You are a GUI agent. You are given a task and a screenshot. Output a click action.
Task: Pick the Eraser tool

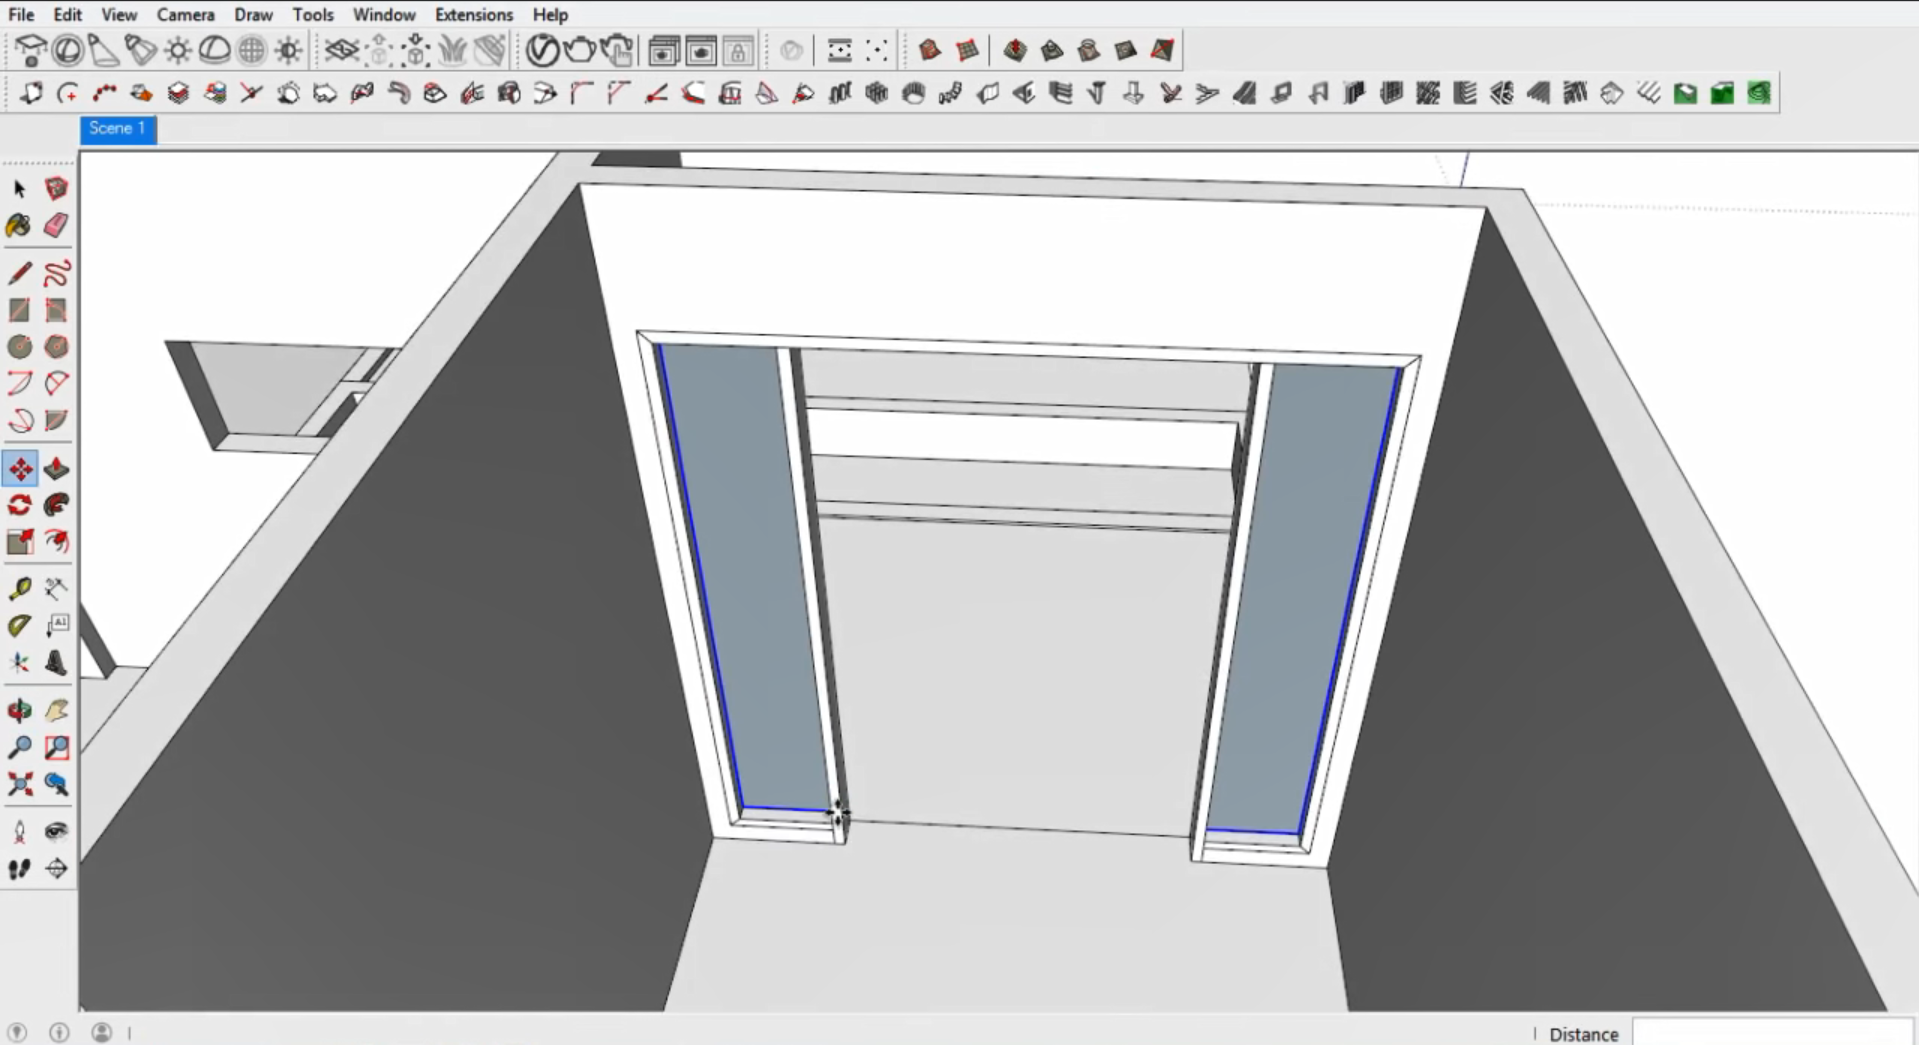56,226
